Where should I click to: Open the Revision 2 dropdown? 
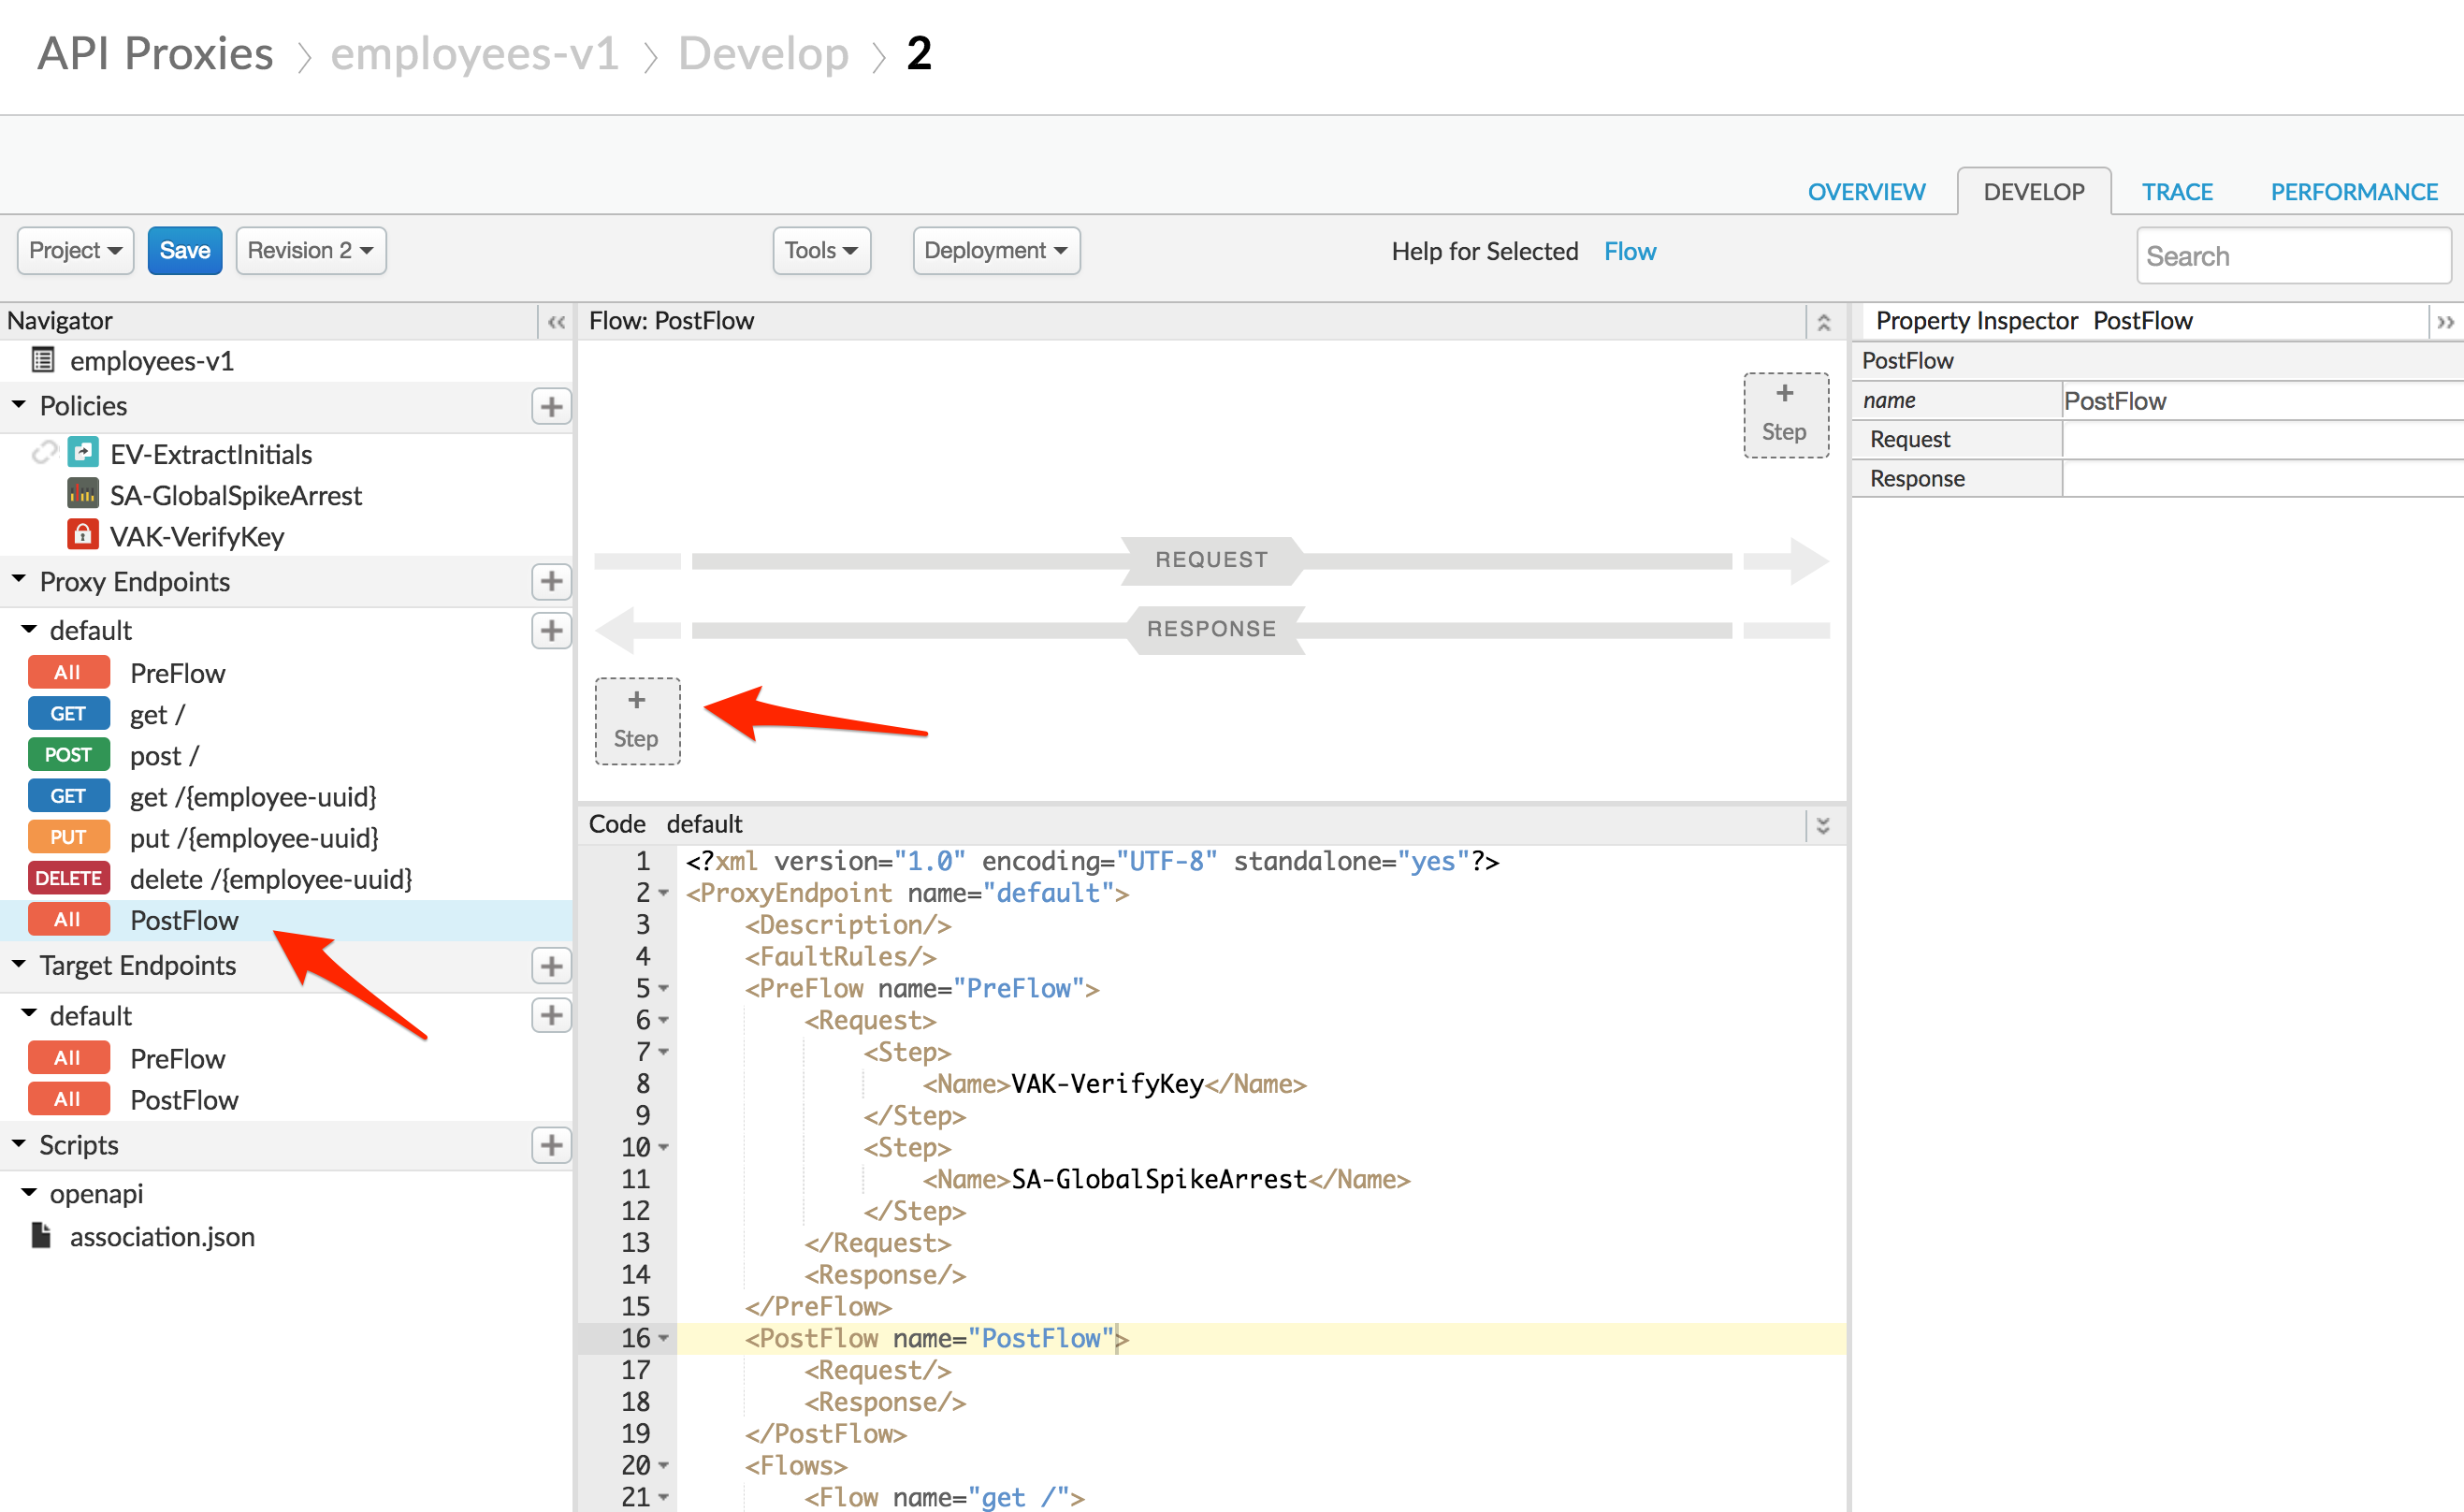point(310,250)
